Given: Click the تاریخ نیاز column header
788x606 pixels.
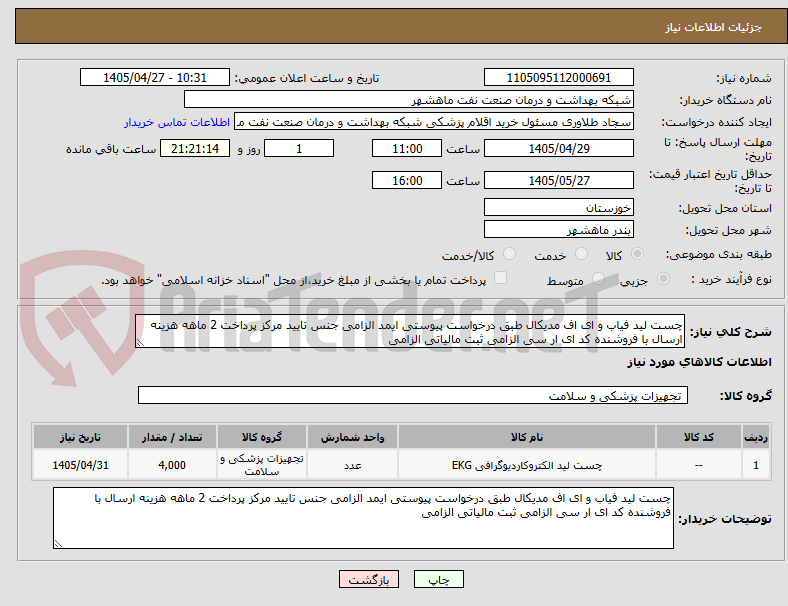Looking at the screenshot, I should click(x=80, y=437).
